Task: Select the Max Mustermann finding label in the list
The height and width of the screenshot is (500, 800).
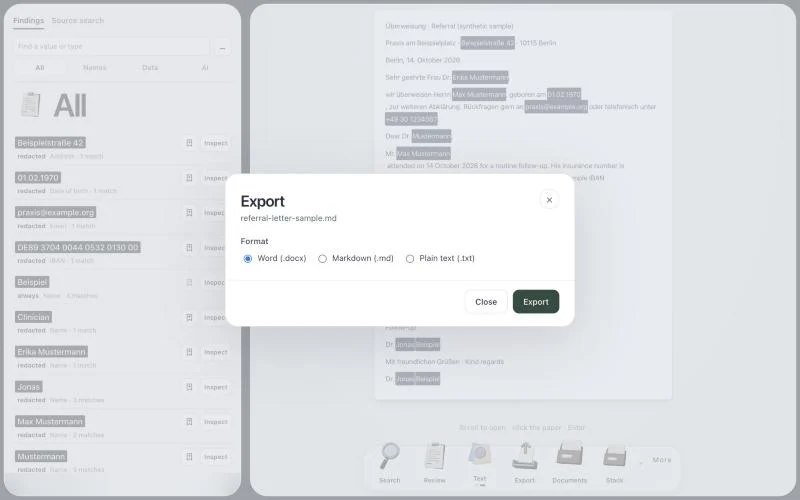Action: [50, 421]
